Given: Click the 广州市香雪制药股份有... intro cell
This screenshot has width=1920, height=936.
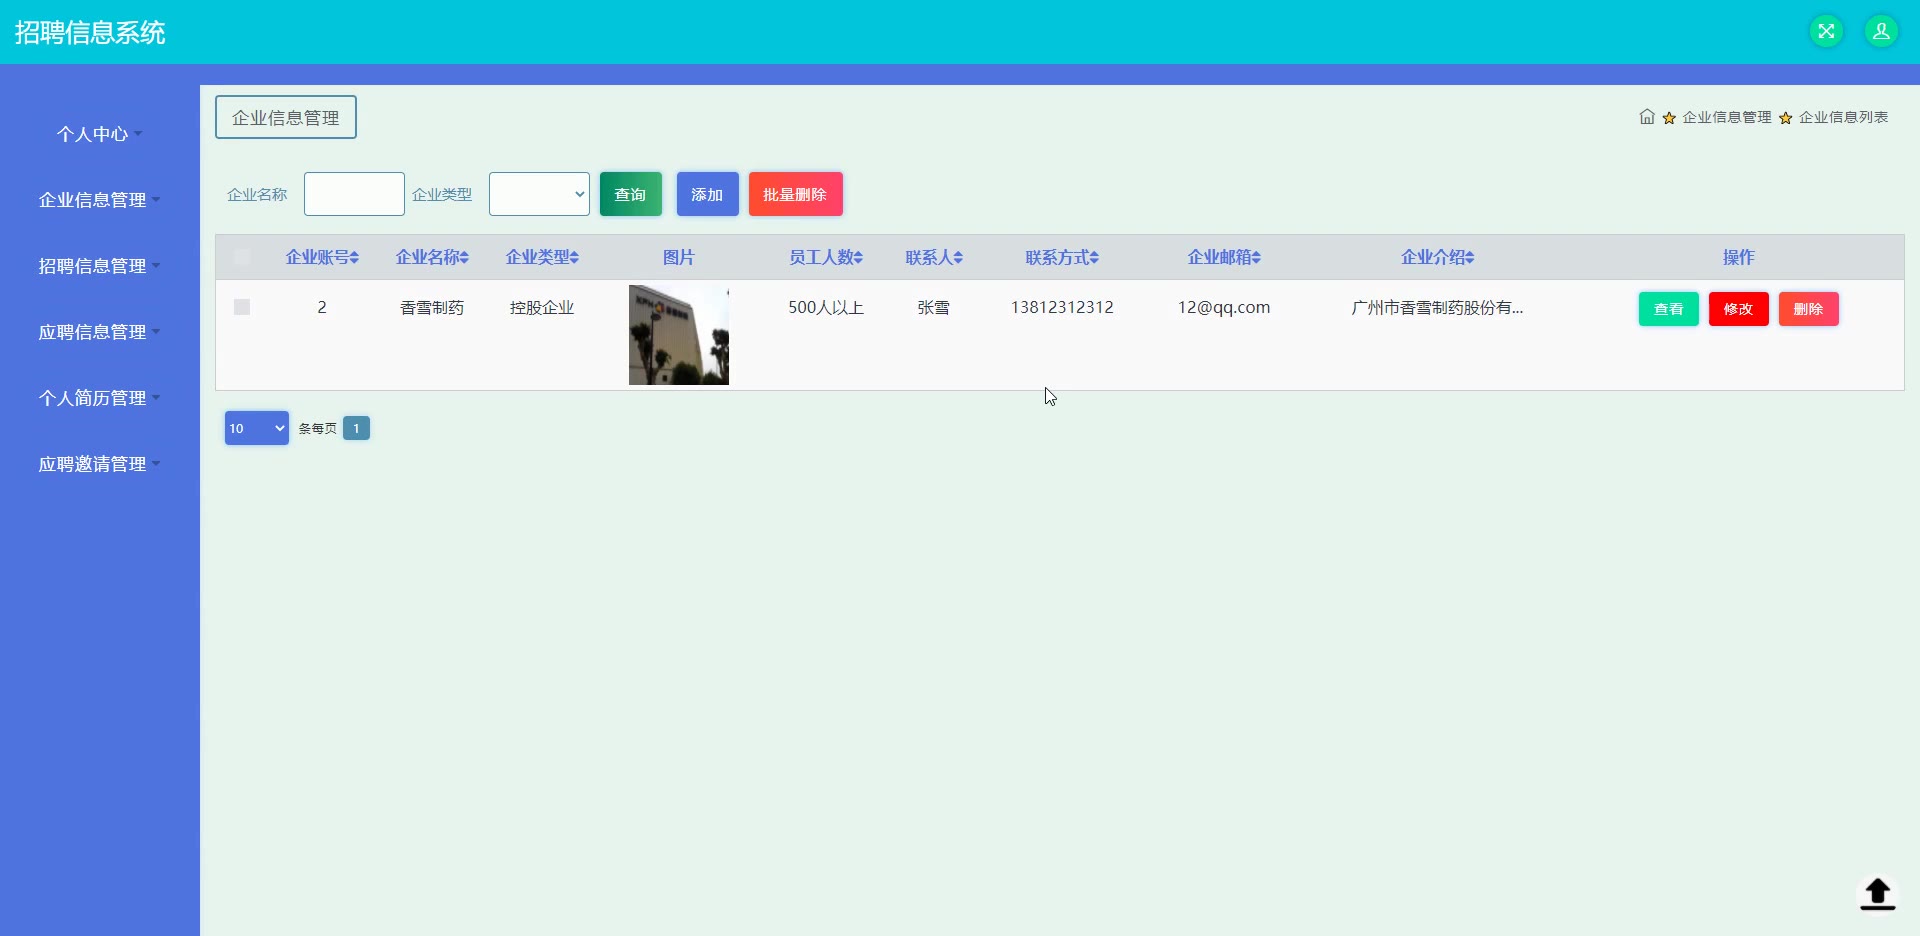Looking at the screenshot, I should pos(1438,307).
